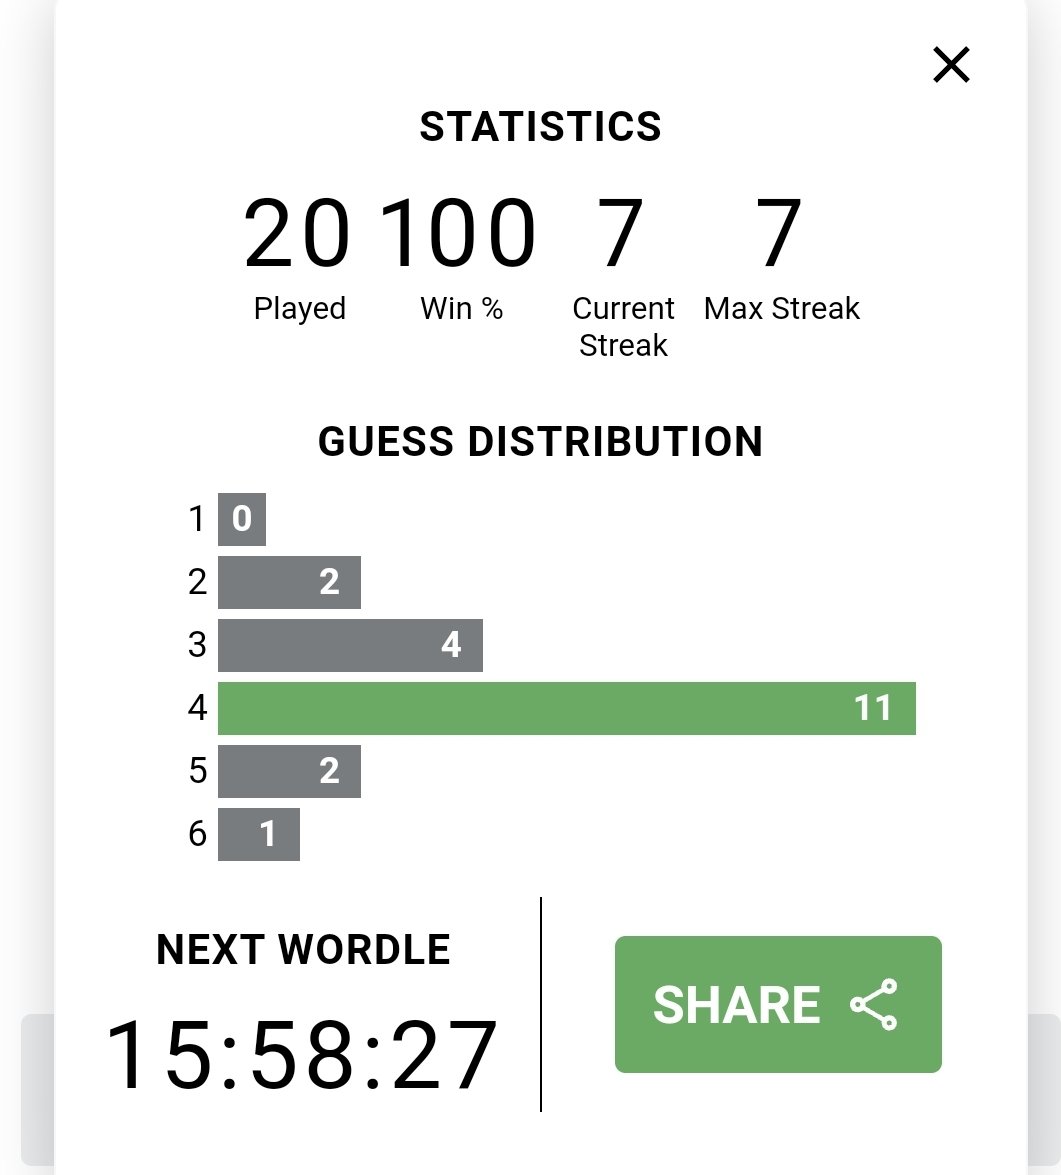The image size is (1061, 1175).
Task: Click the bar for guess row 5
Action: [x=289, y=771]
